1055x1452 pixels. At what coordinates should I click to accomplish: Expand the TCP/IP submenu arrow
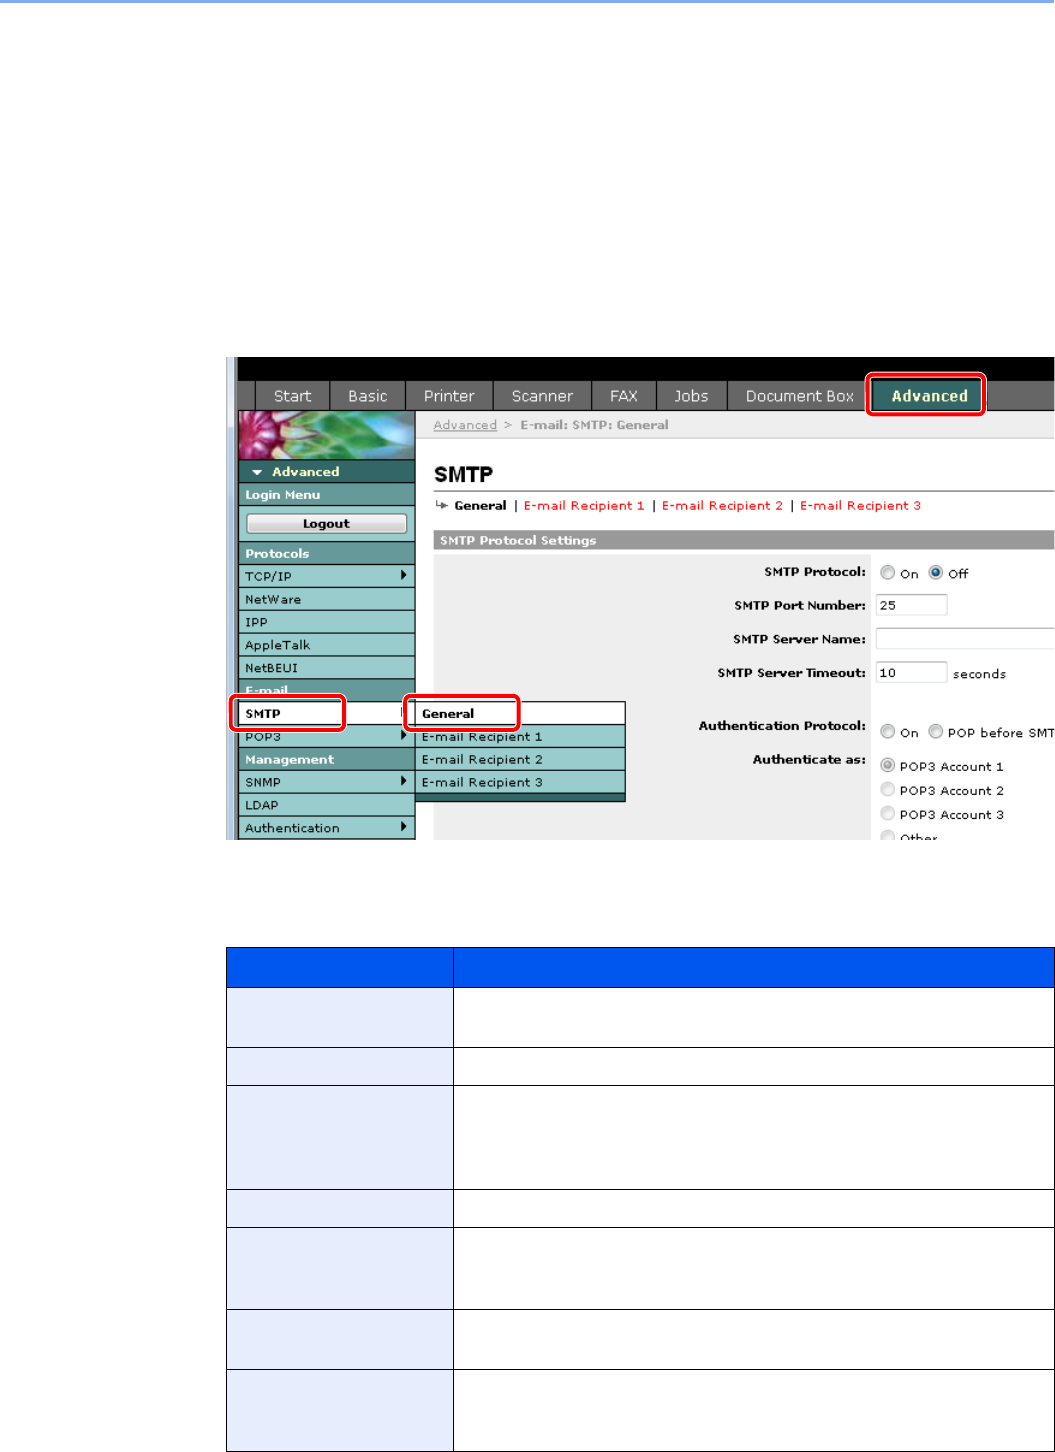[403, 576]
